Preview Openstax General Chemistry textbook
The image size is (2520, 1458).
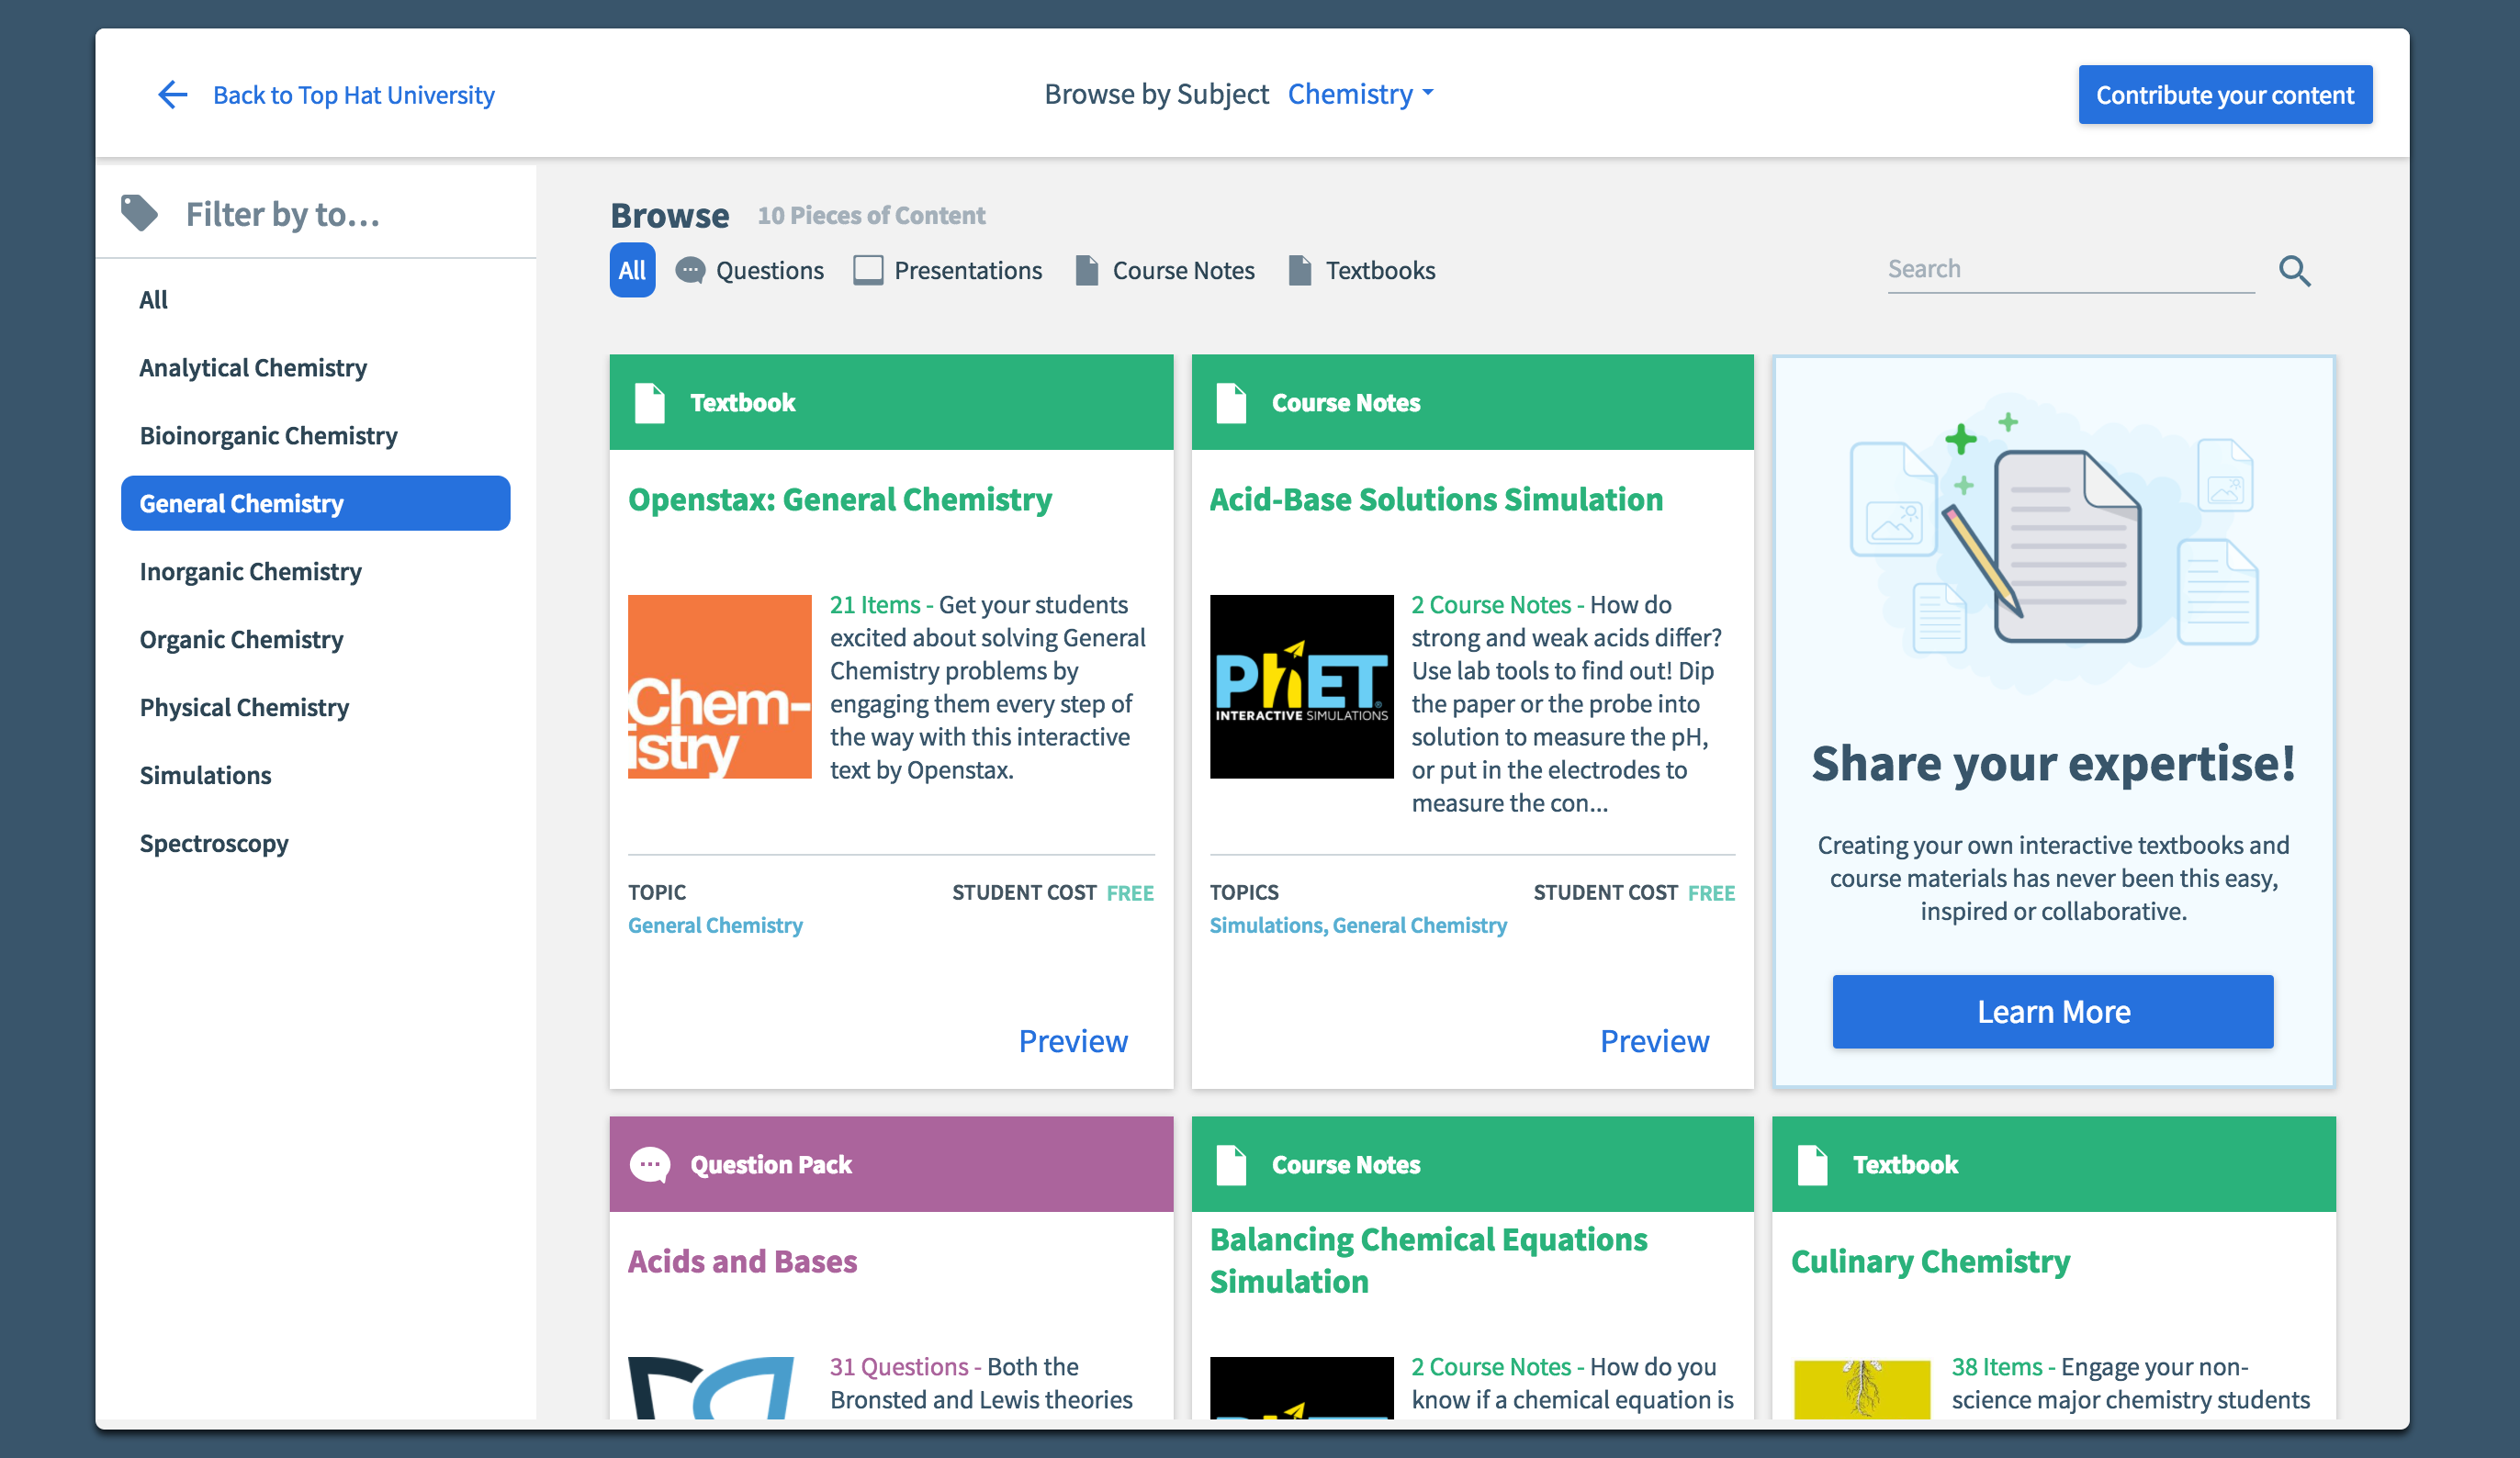point(1072,1041)
